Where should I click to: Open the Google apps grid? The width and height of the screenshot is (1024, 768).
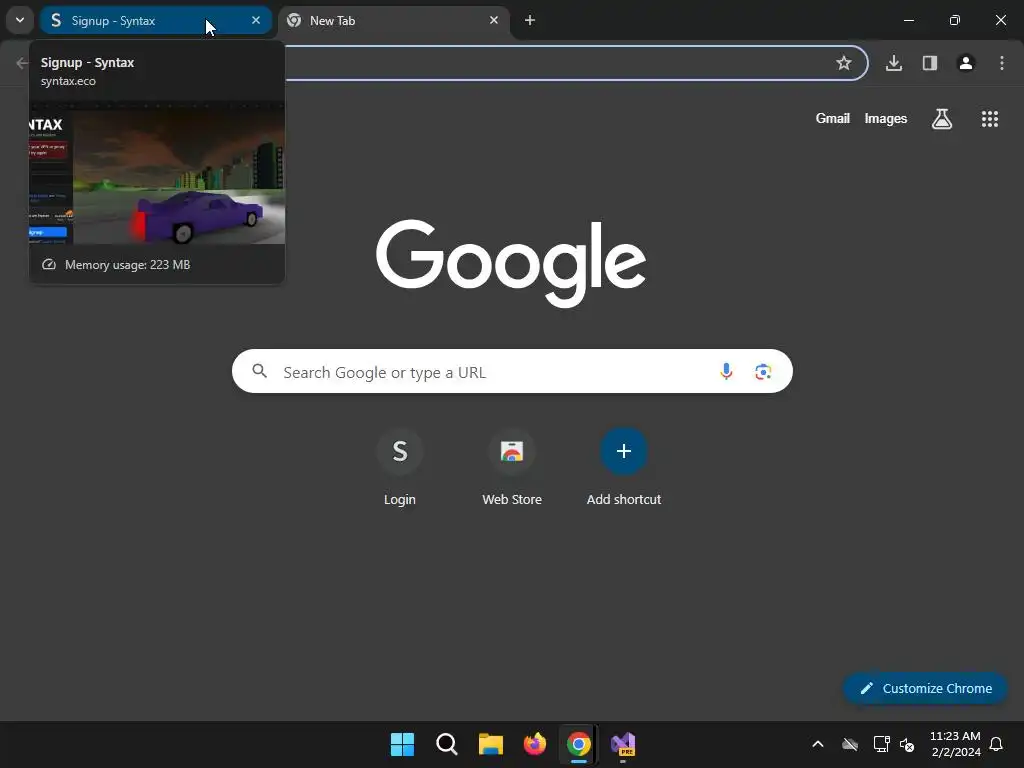(990, 119)
